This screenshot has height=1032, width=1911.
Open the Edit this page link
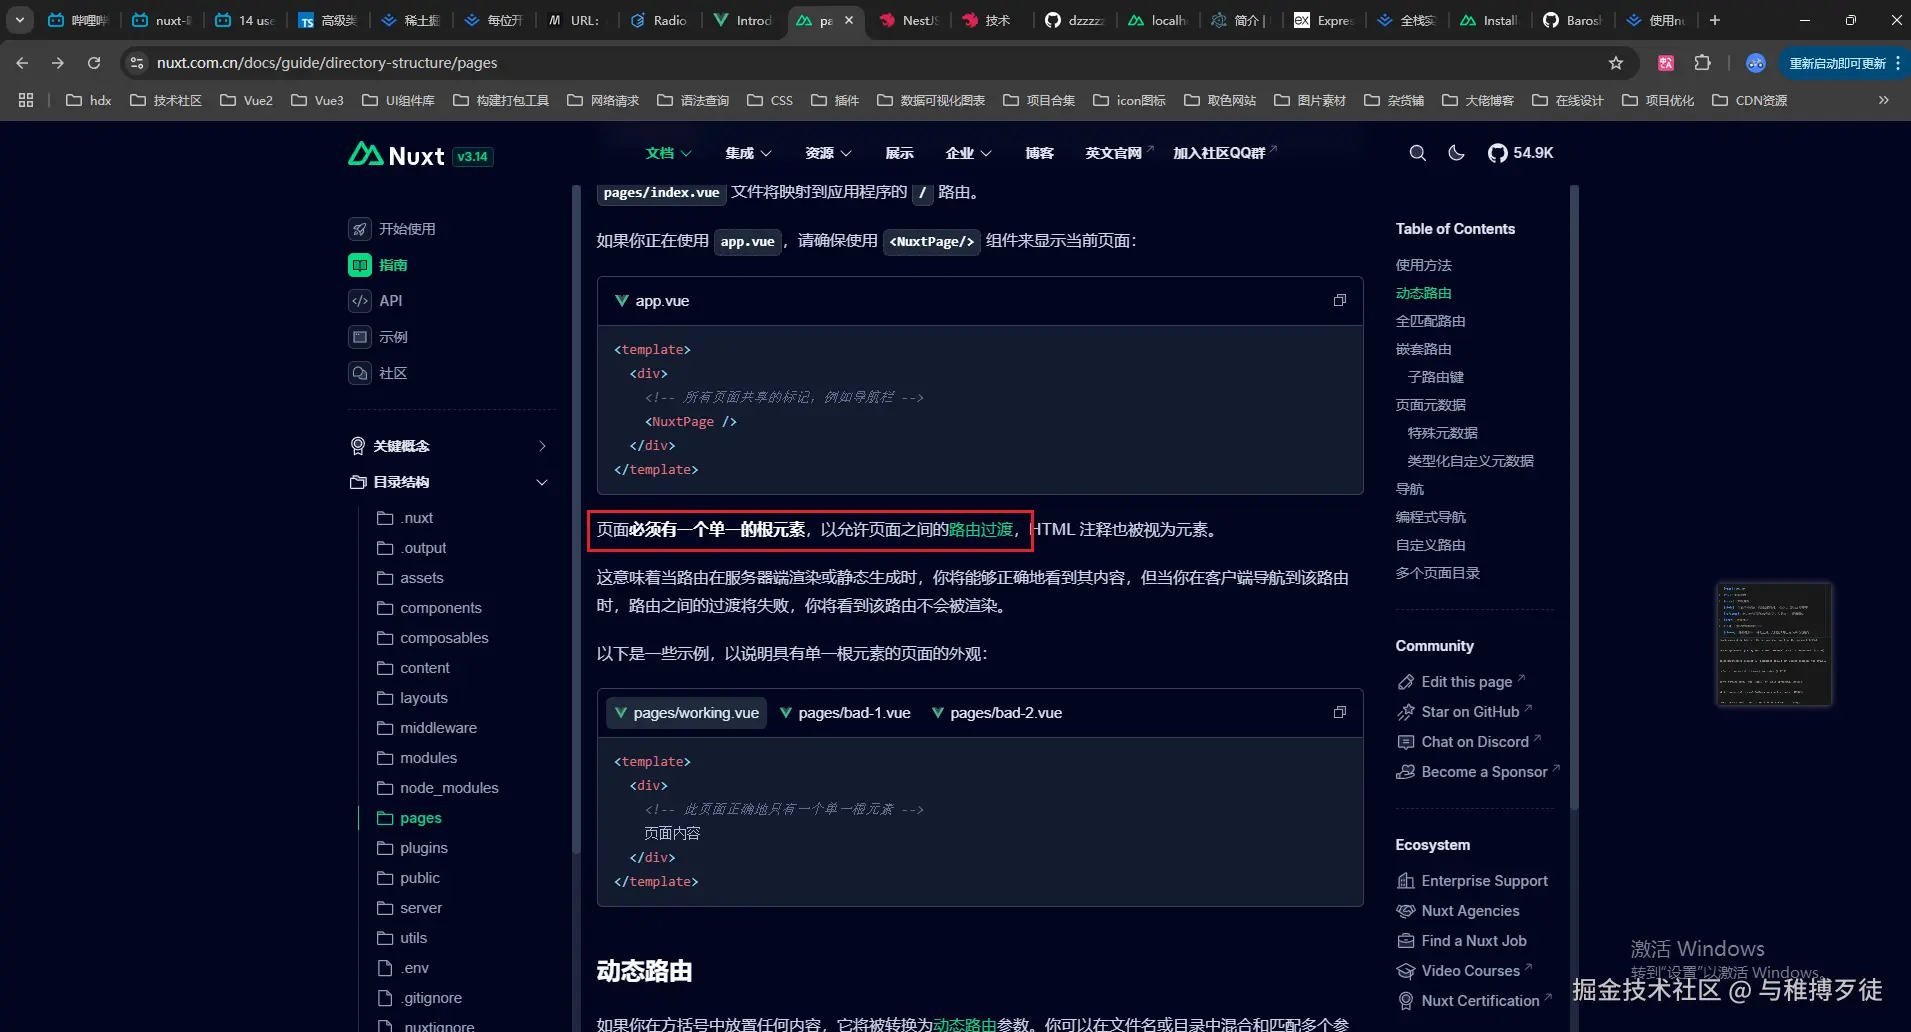pos(1460,682)
